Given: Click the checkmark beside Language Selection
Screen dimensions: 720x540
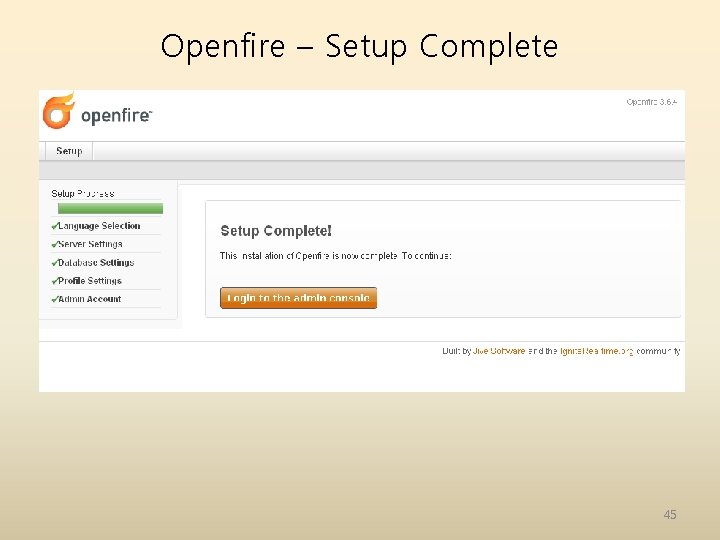Looking at the screenshot, I should pos(55,226).
